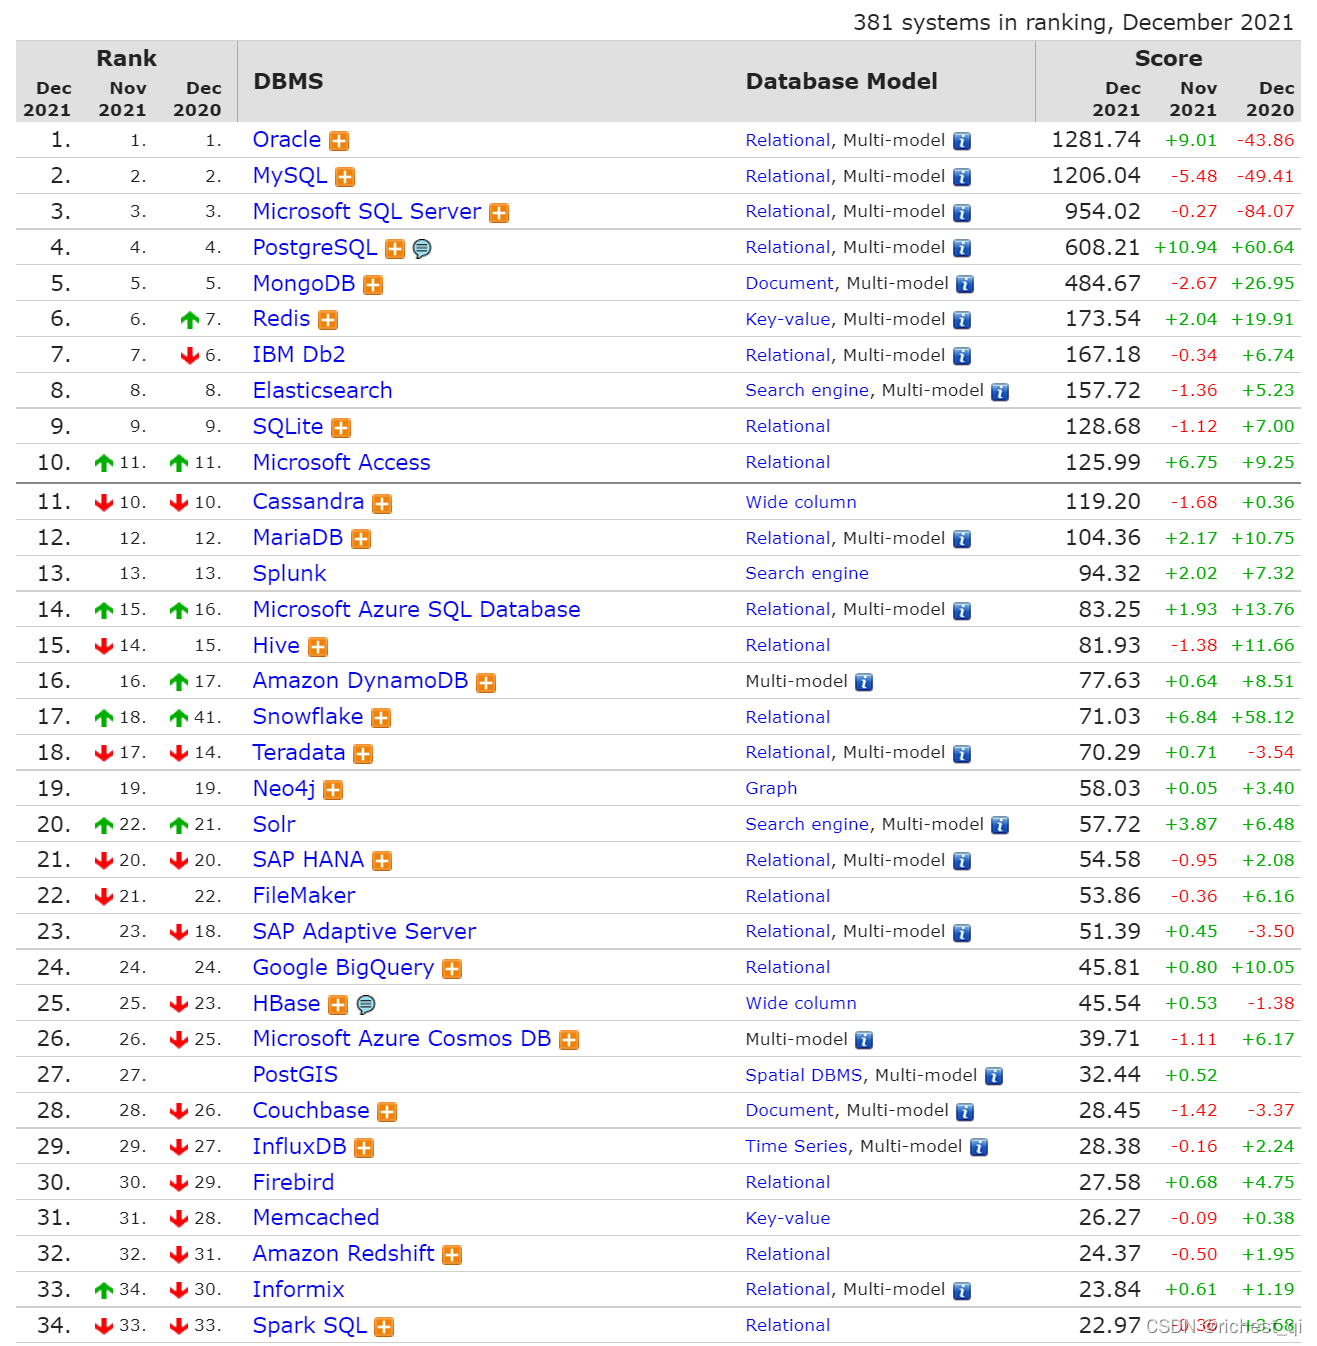This screenshot has height=1346, width=1317.
Task: Click the score 1281.74 in Oracle row
Action: pos(1096,140)
